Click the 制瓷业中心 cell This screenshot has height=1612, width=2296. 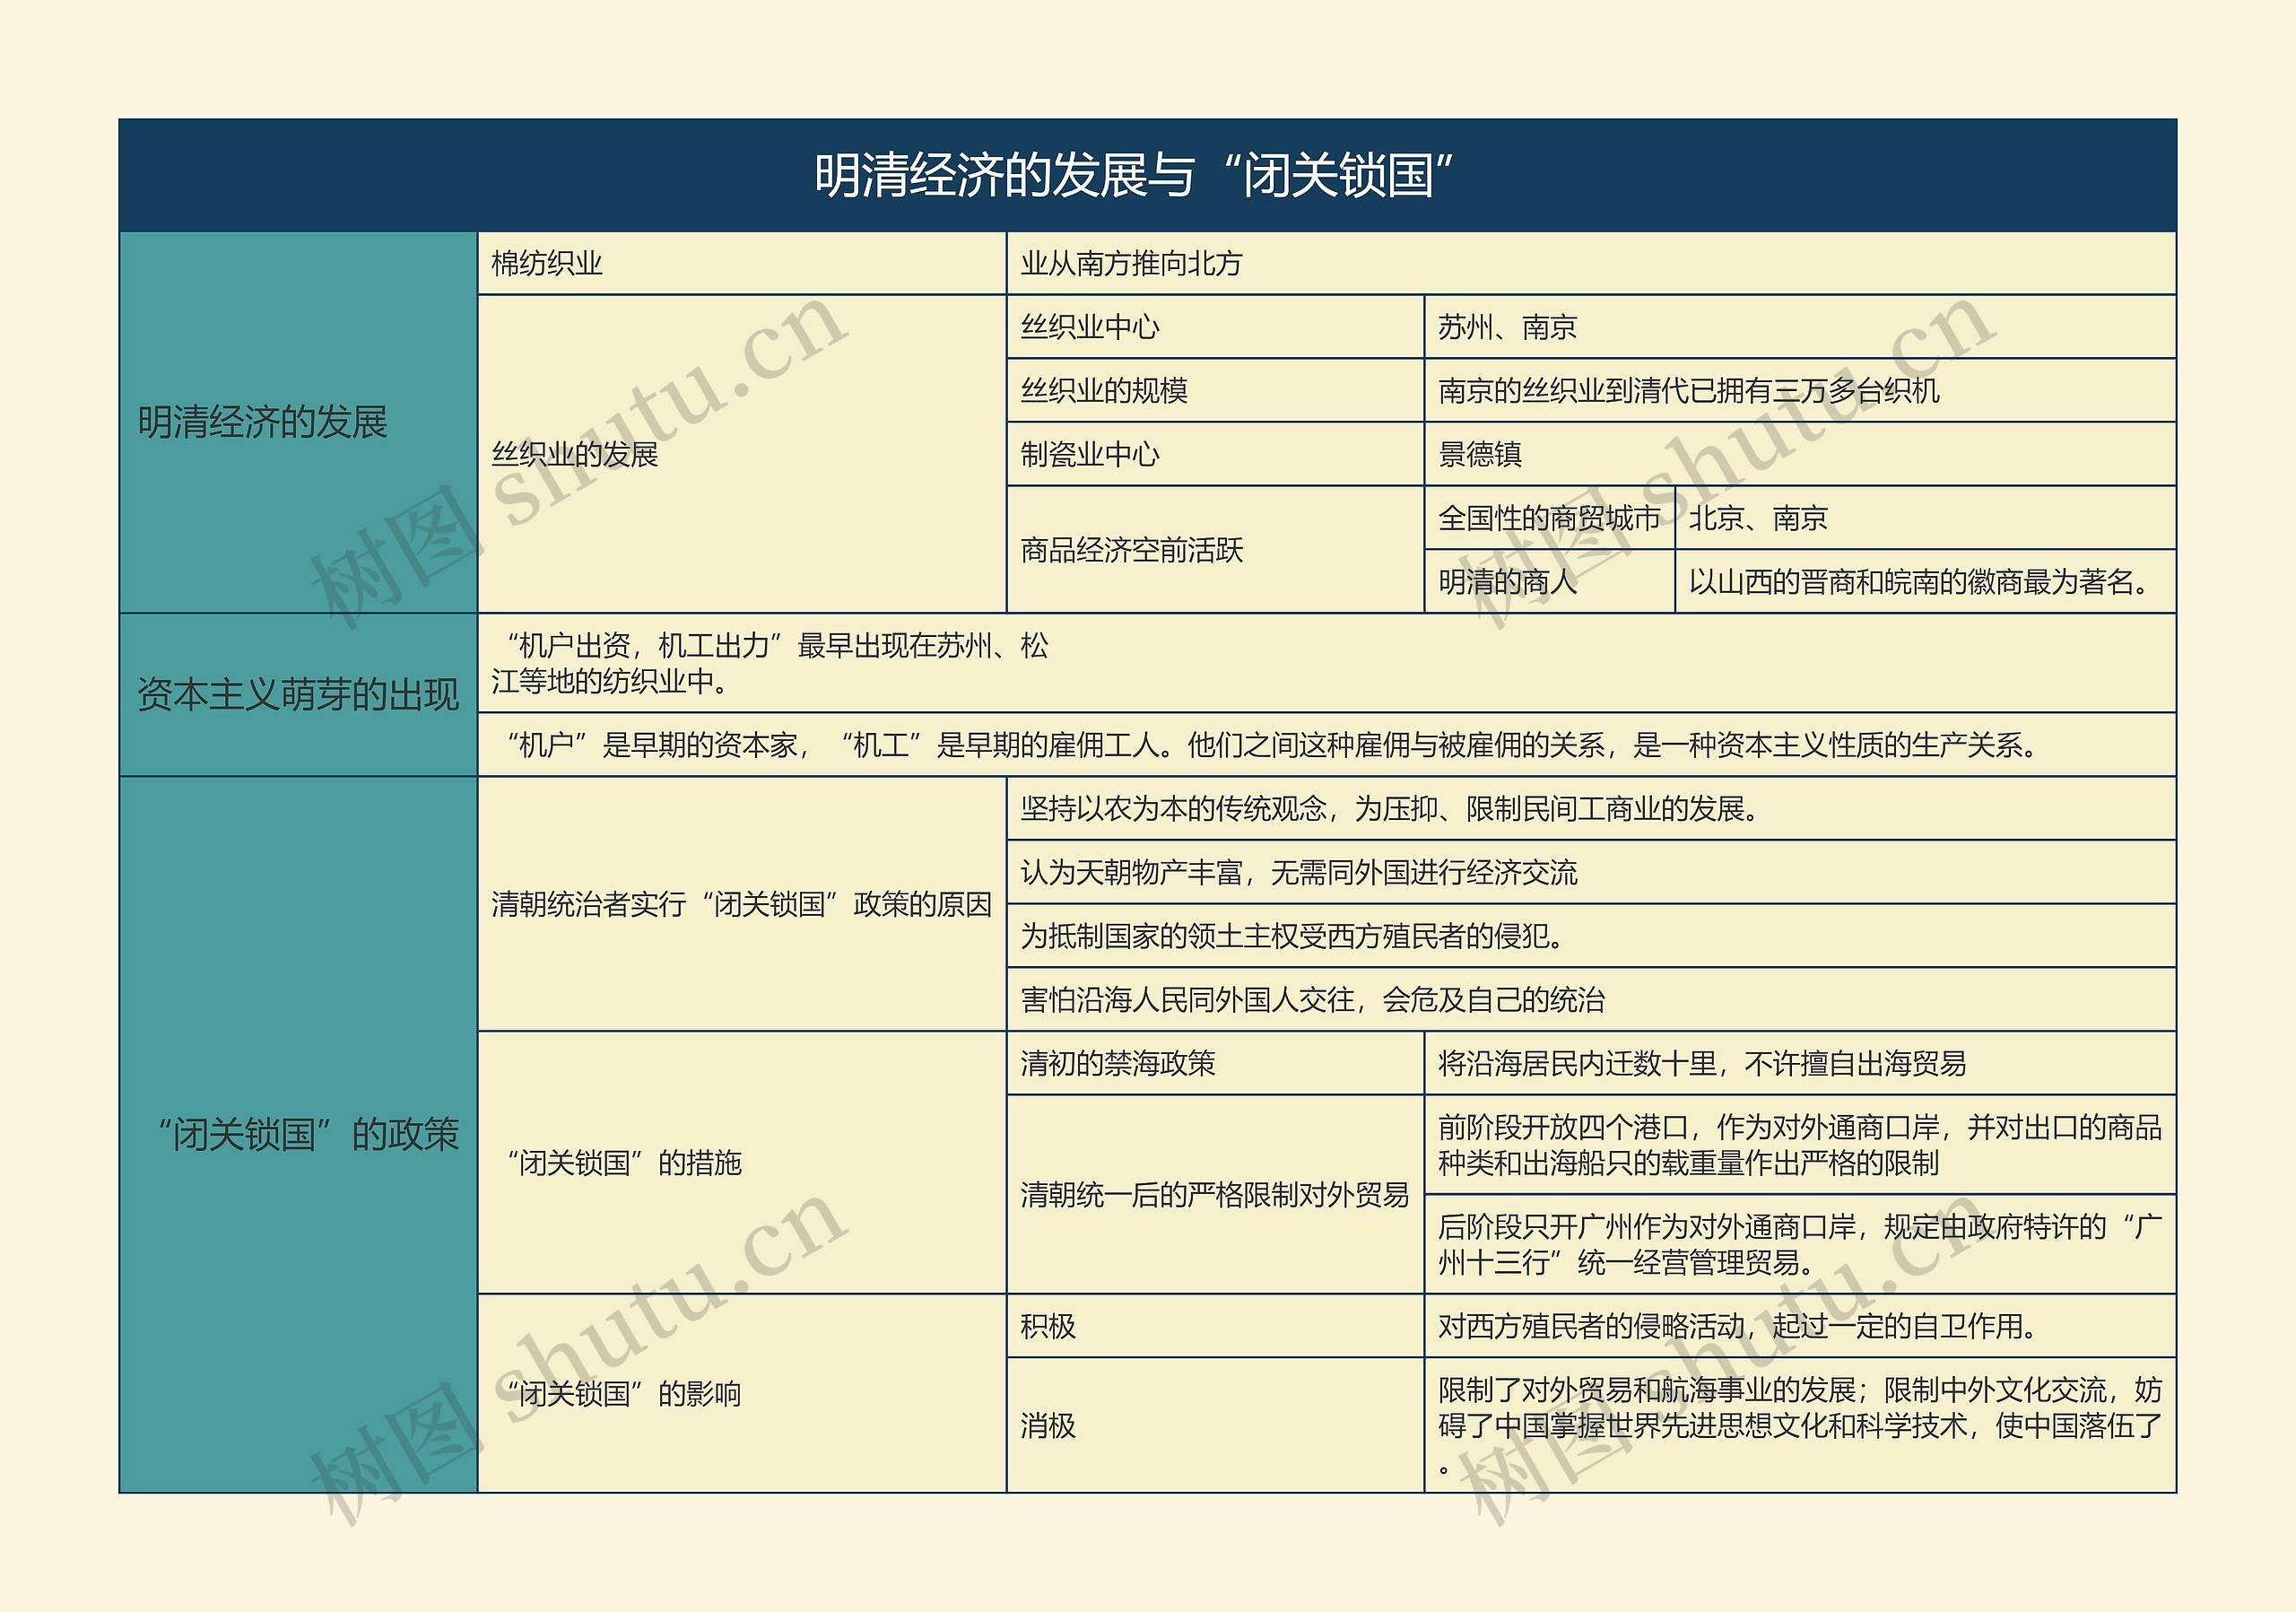[1215, 454]
